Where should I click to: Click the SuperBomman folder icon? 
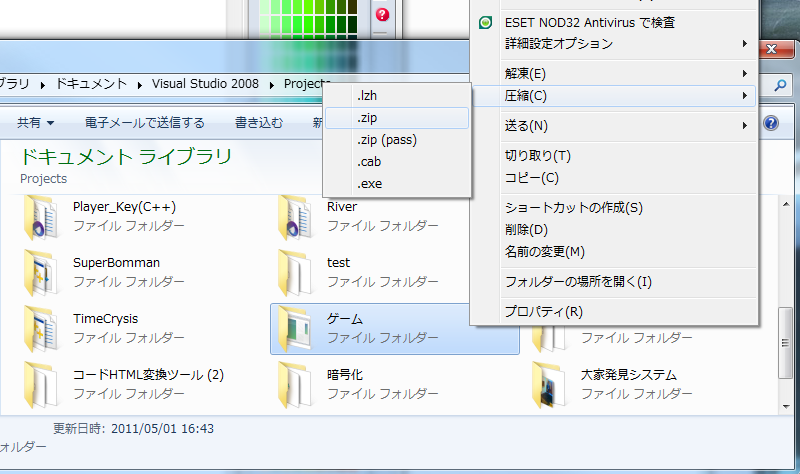[41, 273]
